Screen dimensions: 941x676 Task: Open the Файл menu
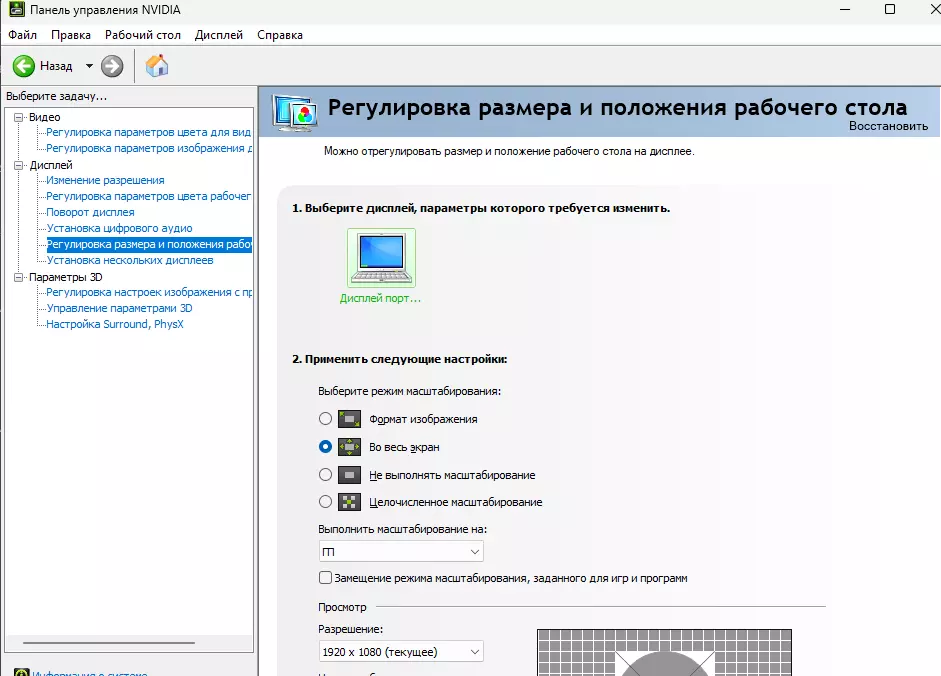pyautogui.click(x=22, y=35)
